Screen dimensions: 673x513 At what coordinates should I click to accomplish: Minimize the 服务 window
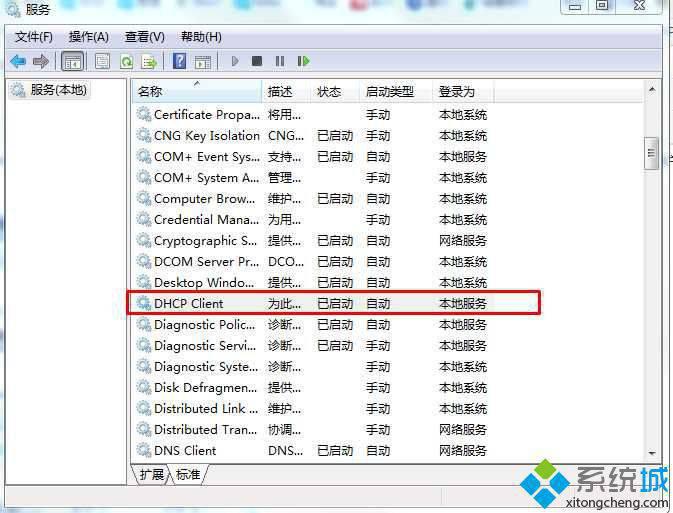pyautogui.click(x=575, y=6)
